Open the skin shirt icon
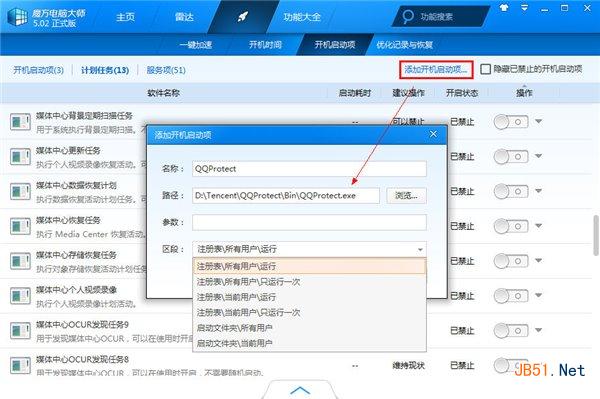Image resolution: width=600 pixels, height=399 pixels. (504, 8)
